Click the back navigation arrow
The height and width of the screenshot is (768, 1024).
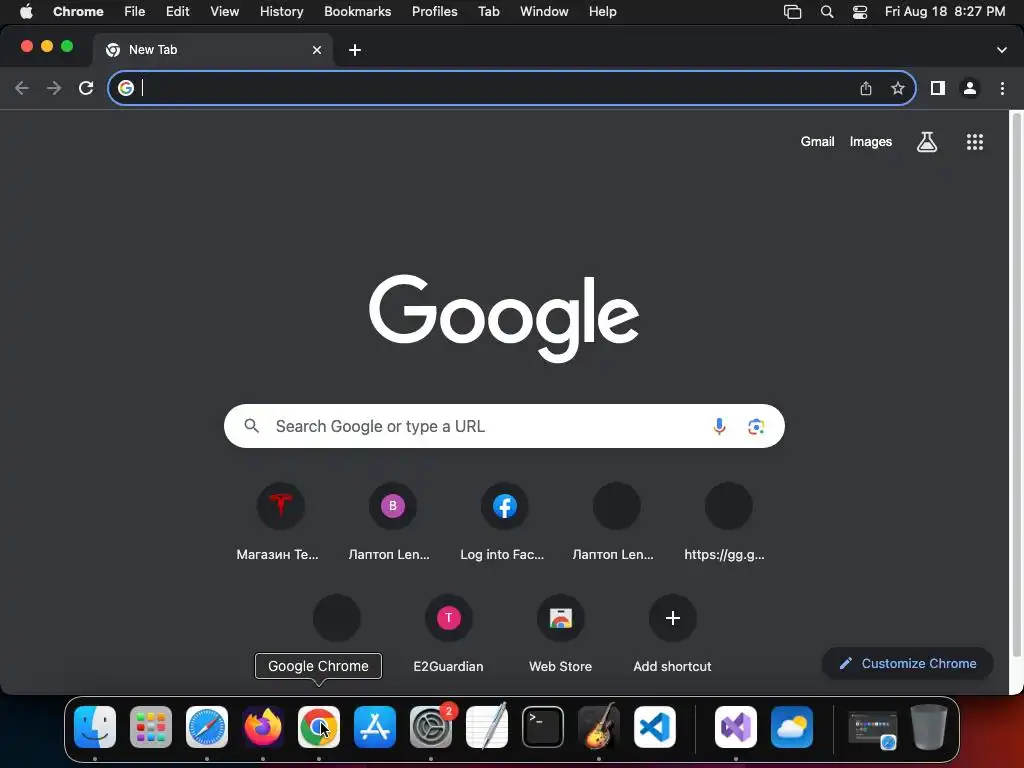pos(22,88)
